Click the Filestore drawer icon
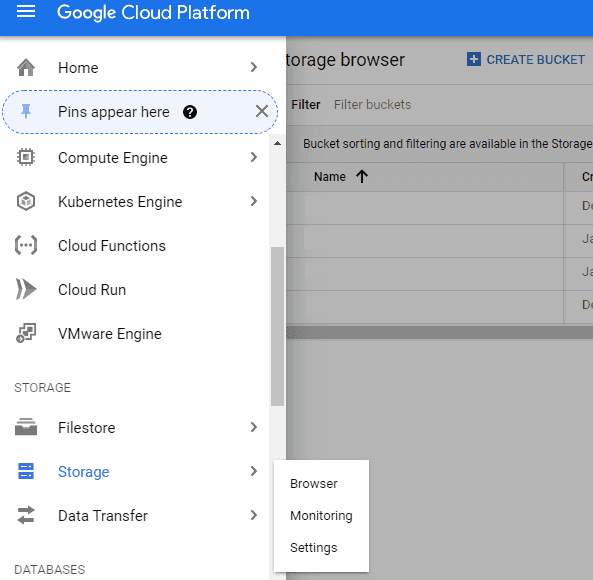Screen dimensions: 593x580 tap(26, 427)
